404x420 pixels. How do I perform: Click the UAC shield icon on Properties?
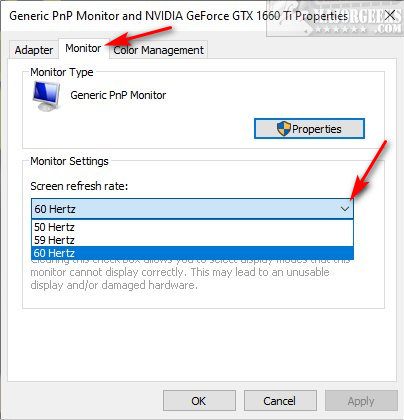pos(284,129)
